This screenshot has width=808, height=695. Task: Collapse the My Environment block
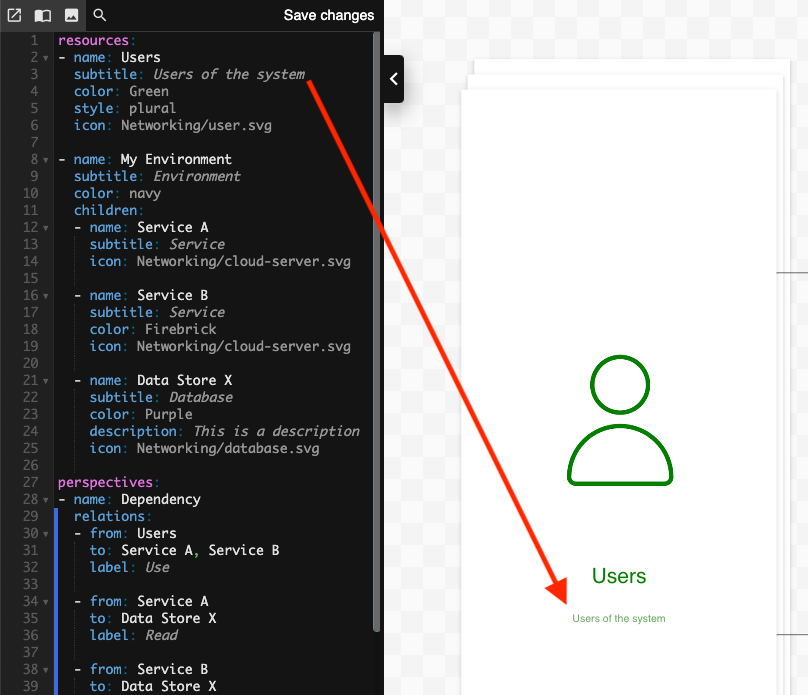(45, 159)
